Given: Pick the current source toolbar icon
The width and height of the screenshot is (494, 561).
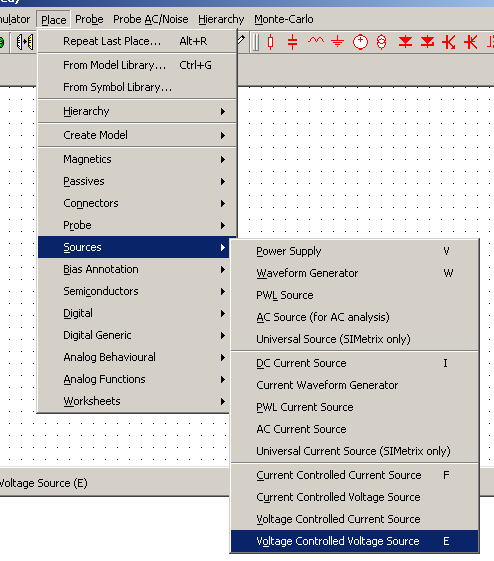Looking at the screenshot, I should pyautogui.click(x=382, y=42).
